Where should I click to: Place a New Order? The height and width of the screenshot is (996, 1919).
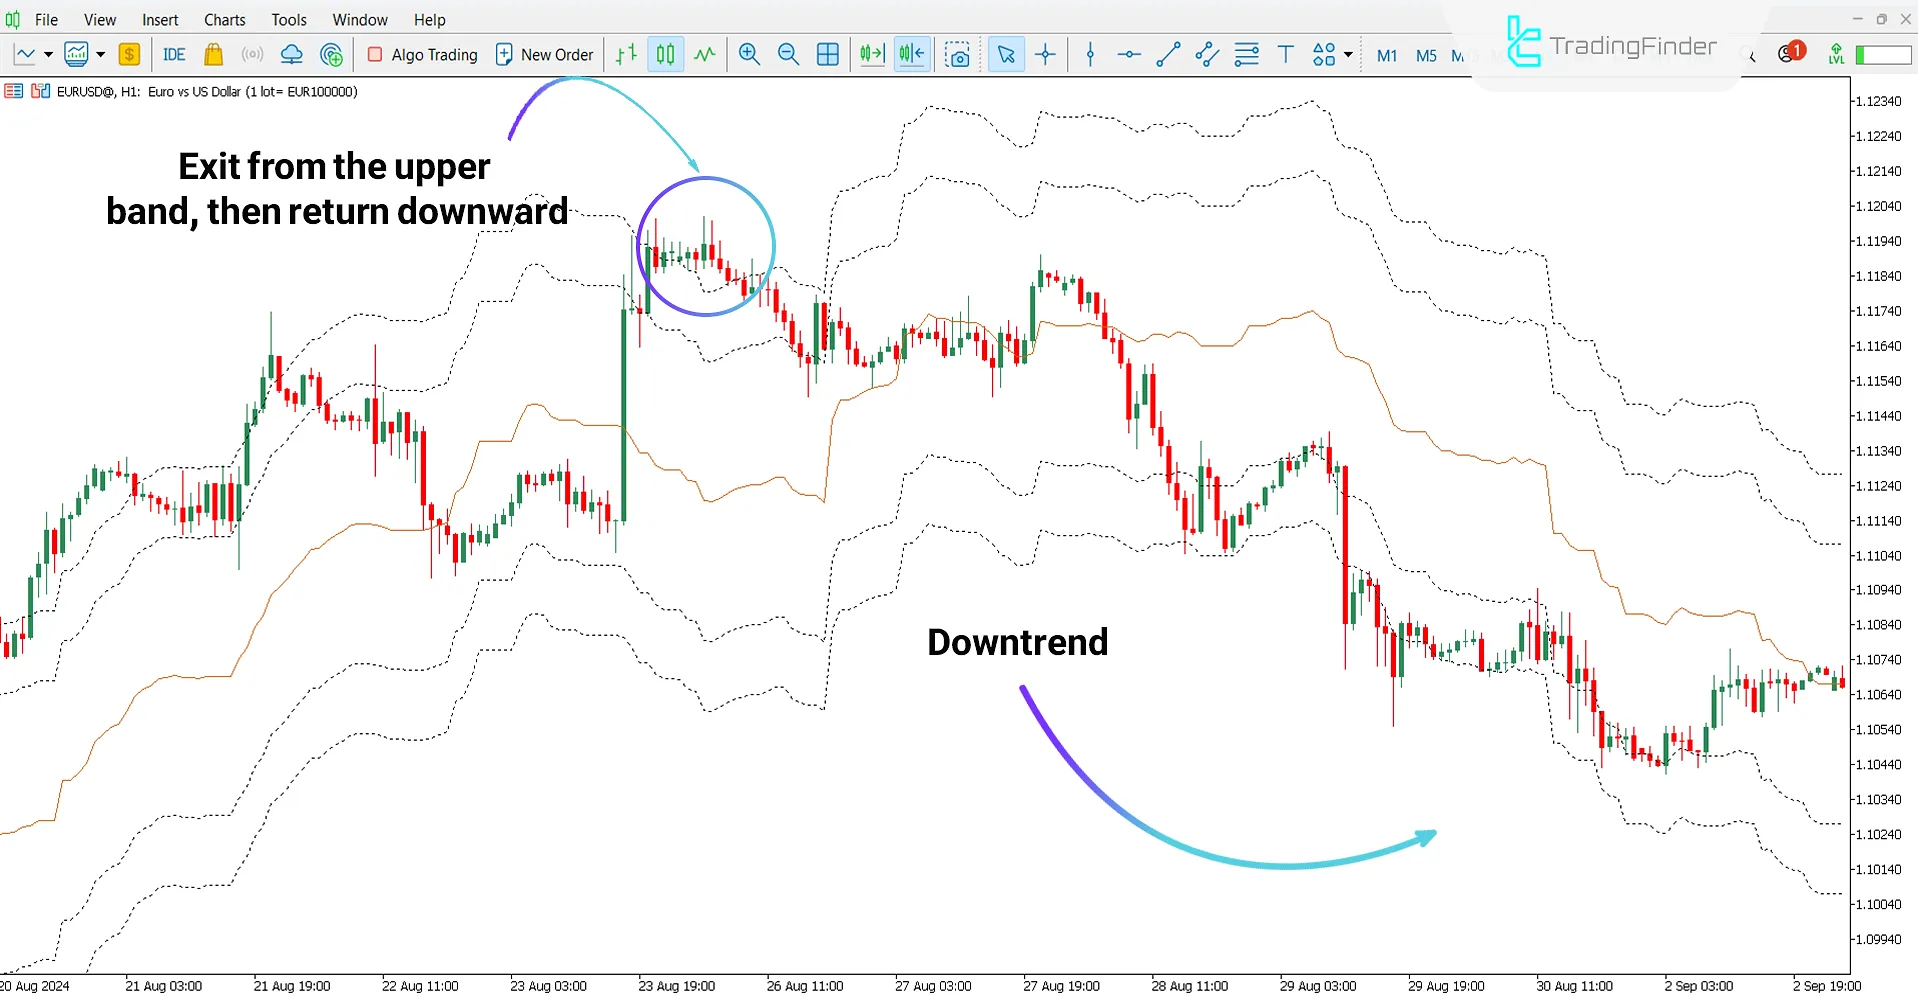[545, 54]
